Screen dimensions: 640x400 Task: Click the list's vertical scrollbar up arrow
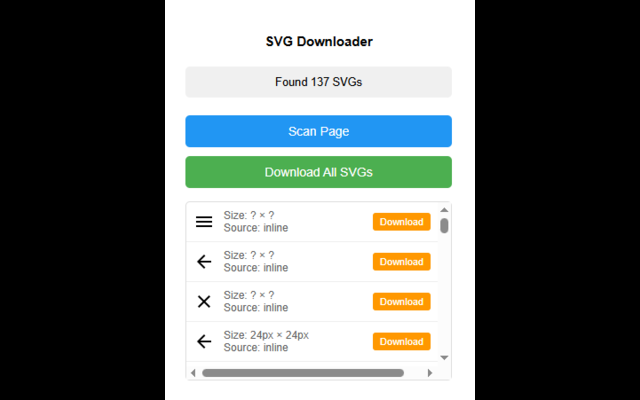[x=444, y=210]
